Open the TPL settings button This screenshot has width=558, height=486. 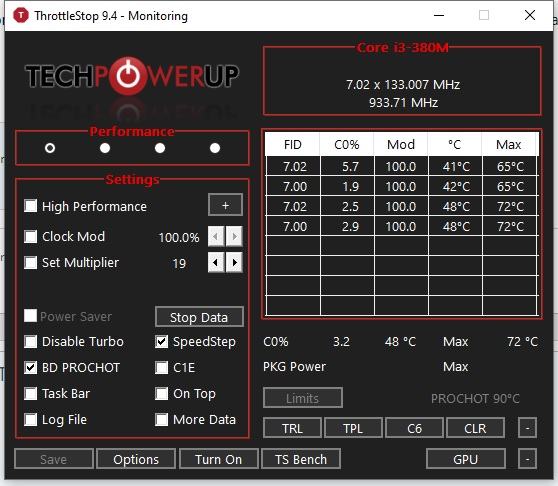353,428
